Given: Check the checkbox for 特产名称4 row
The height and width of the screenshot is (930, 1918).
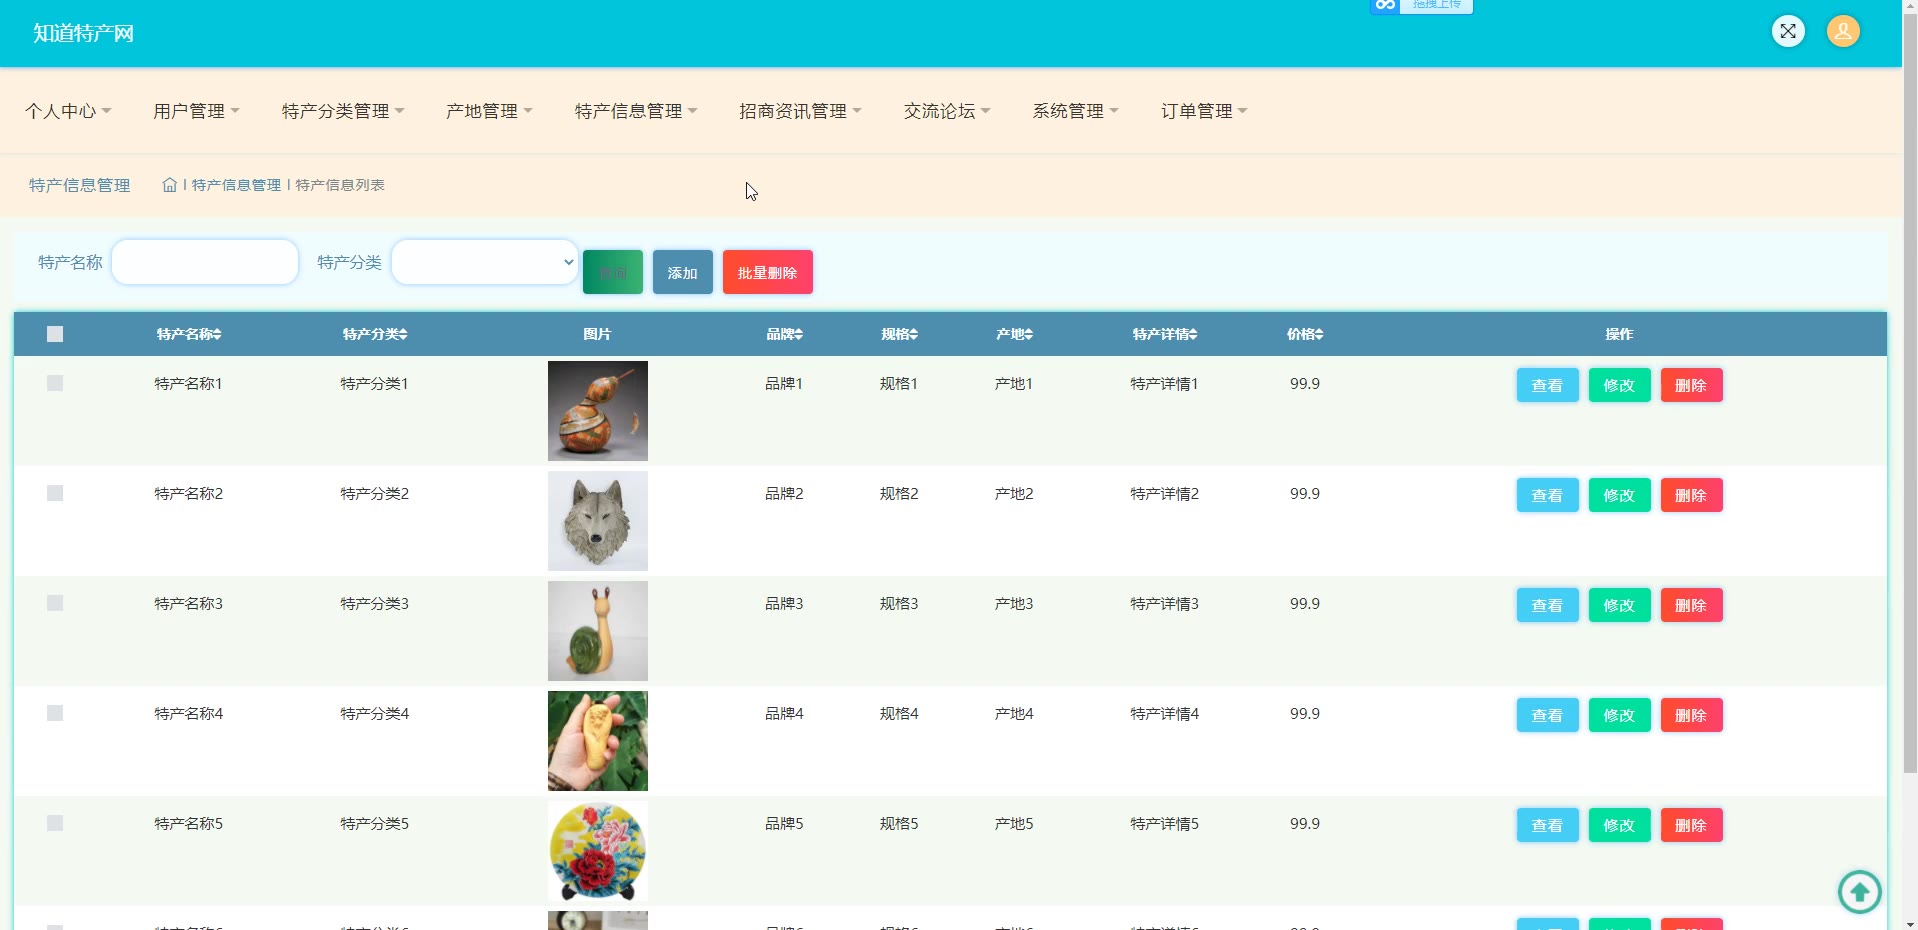Looking at the screenshot, I should [x=55, y=713].
